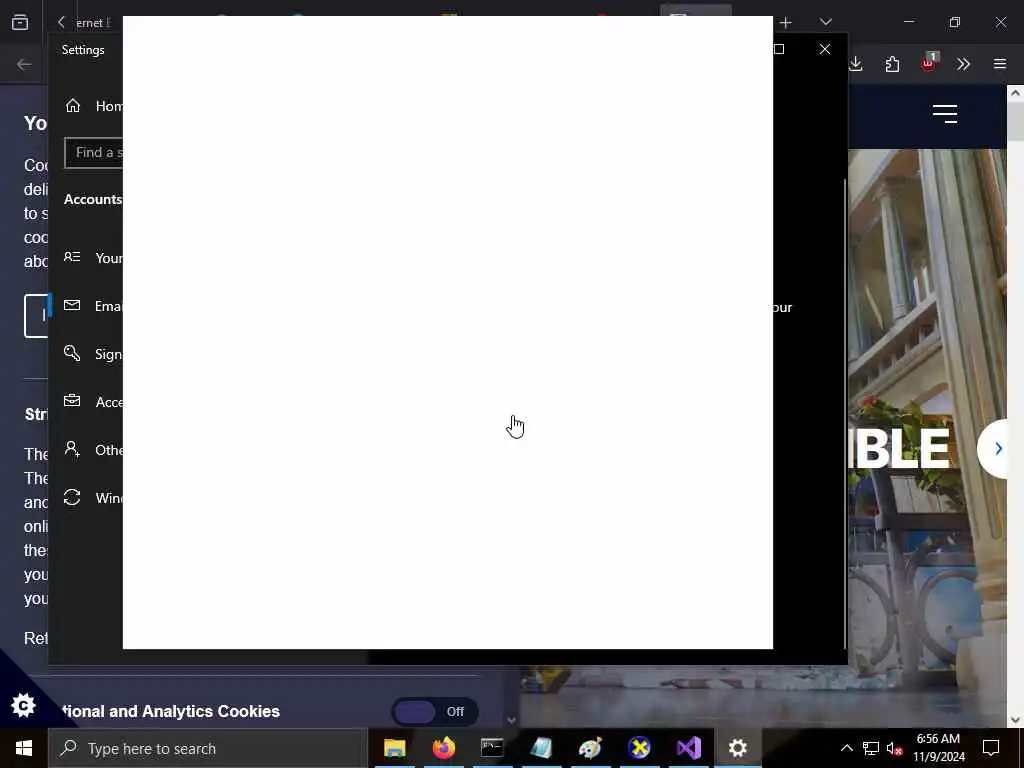Open the website's three-line navigation menu
This screenshot has height=768, width=1024.
point(945,114)
